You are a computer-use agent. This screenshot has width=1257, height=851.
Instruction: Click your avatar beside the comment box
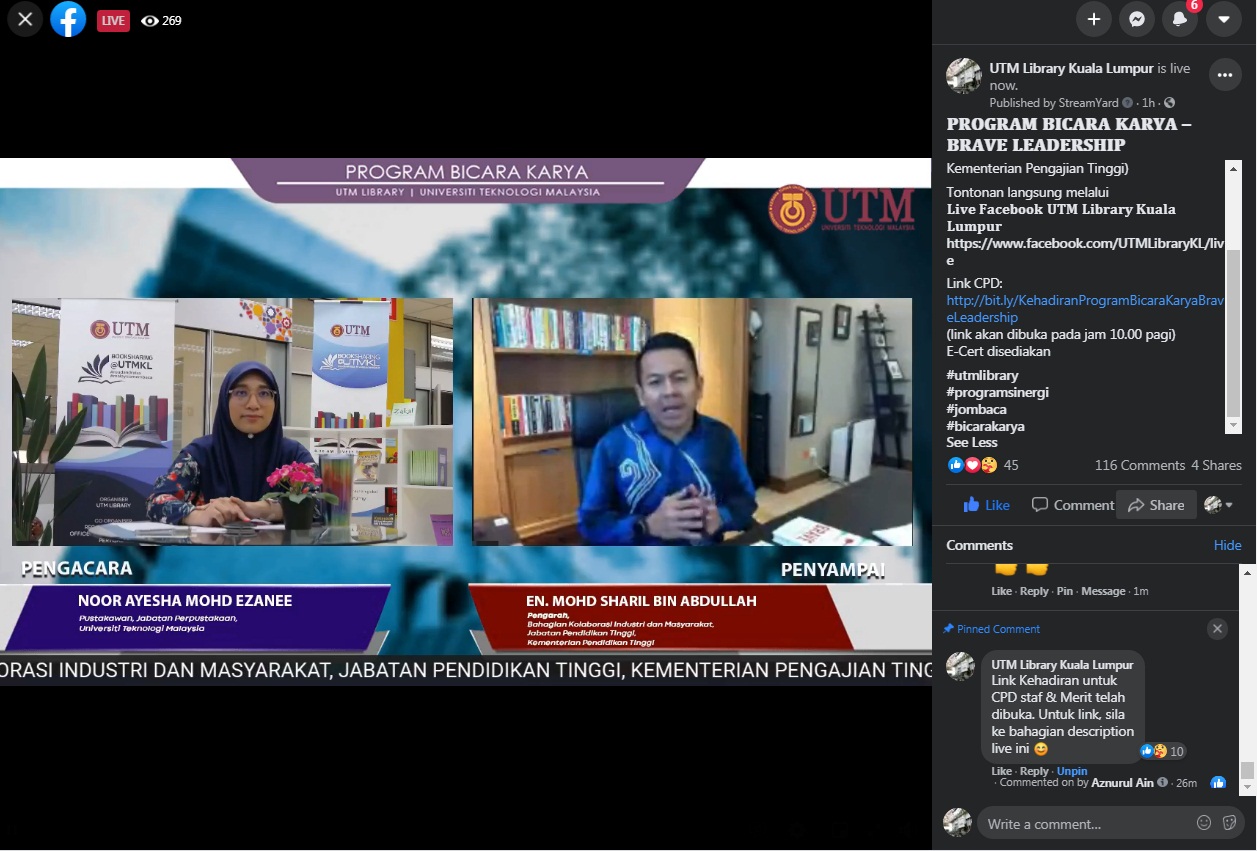coord(957,822)
